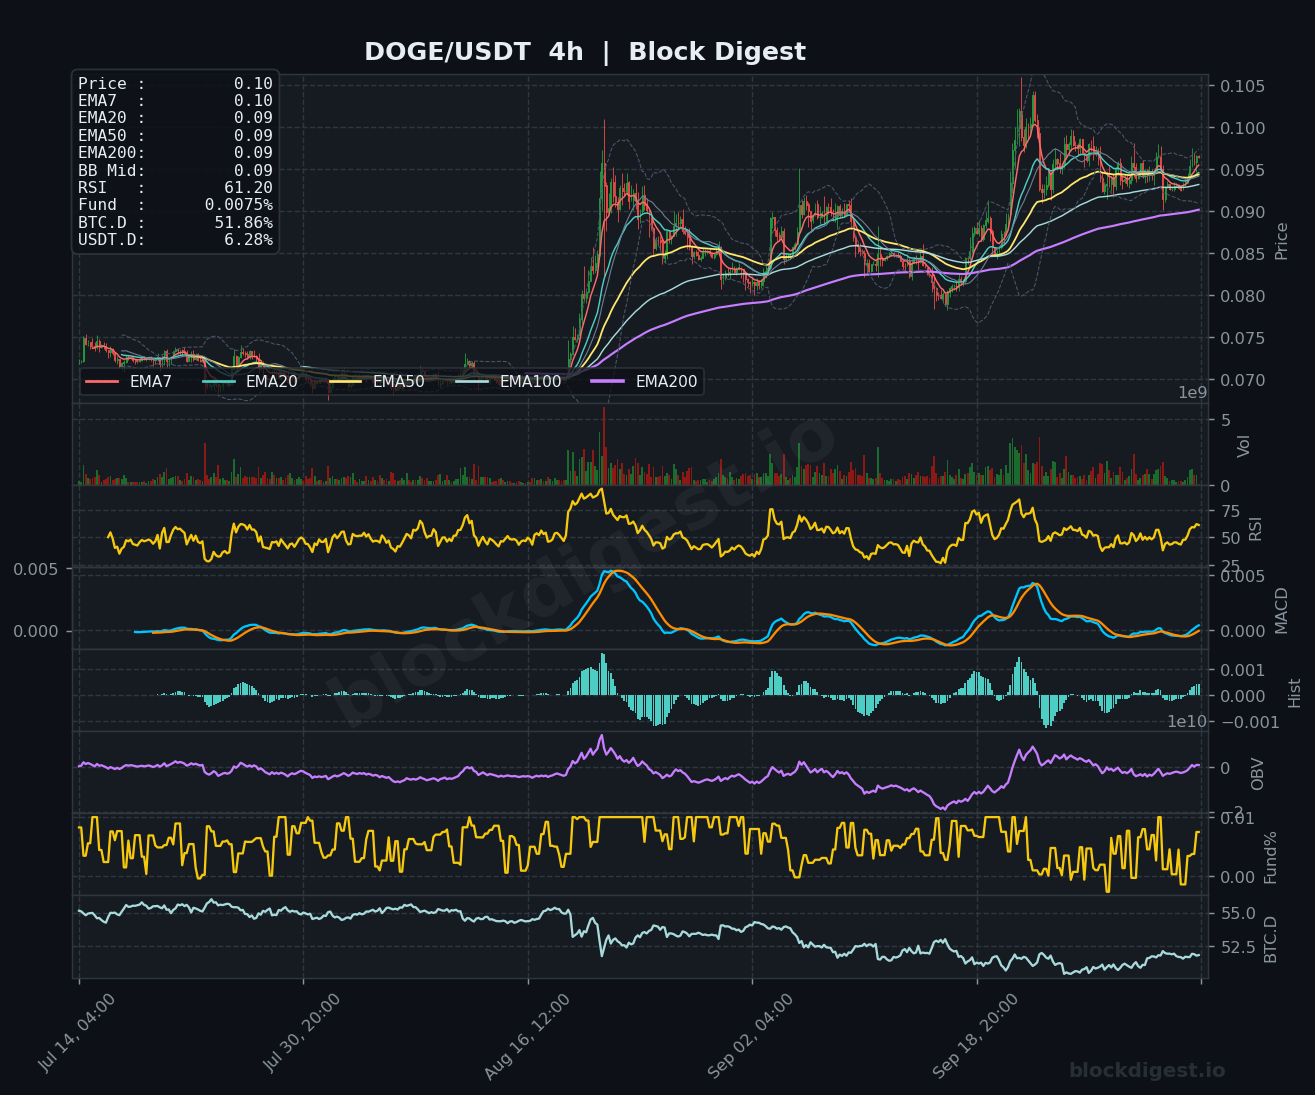Click the Sep 02, 04:00 date label
Viewport: 1315px width, 1095px height.
pyautogui.click(x=751, y=1035)
